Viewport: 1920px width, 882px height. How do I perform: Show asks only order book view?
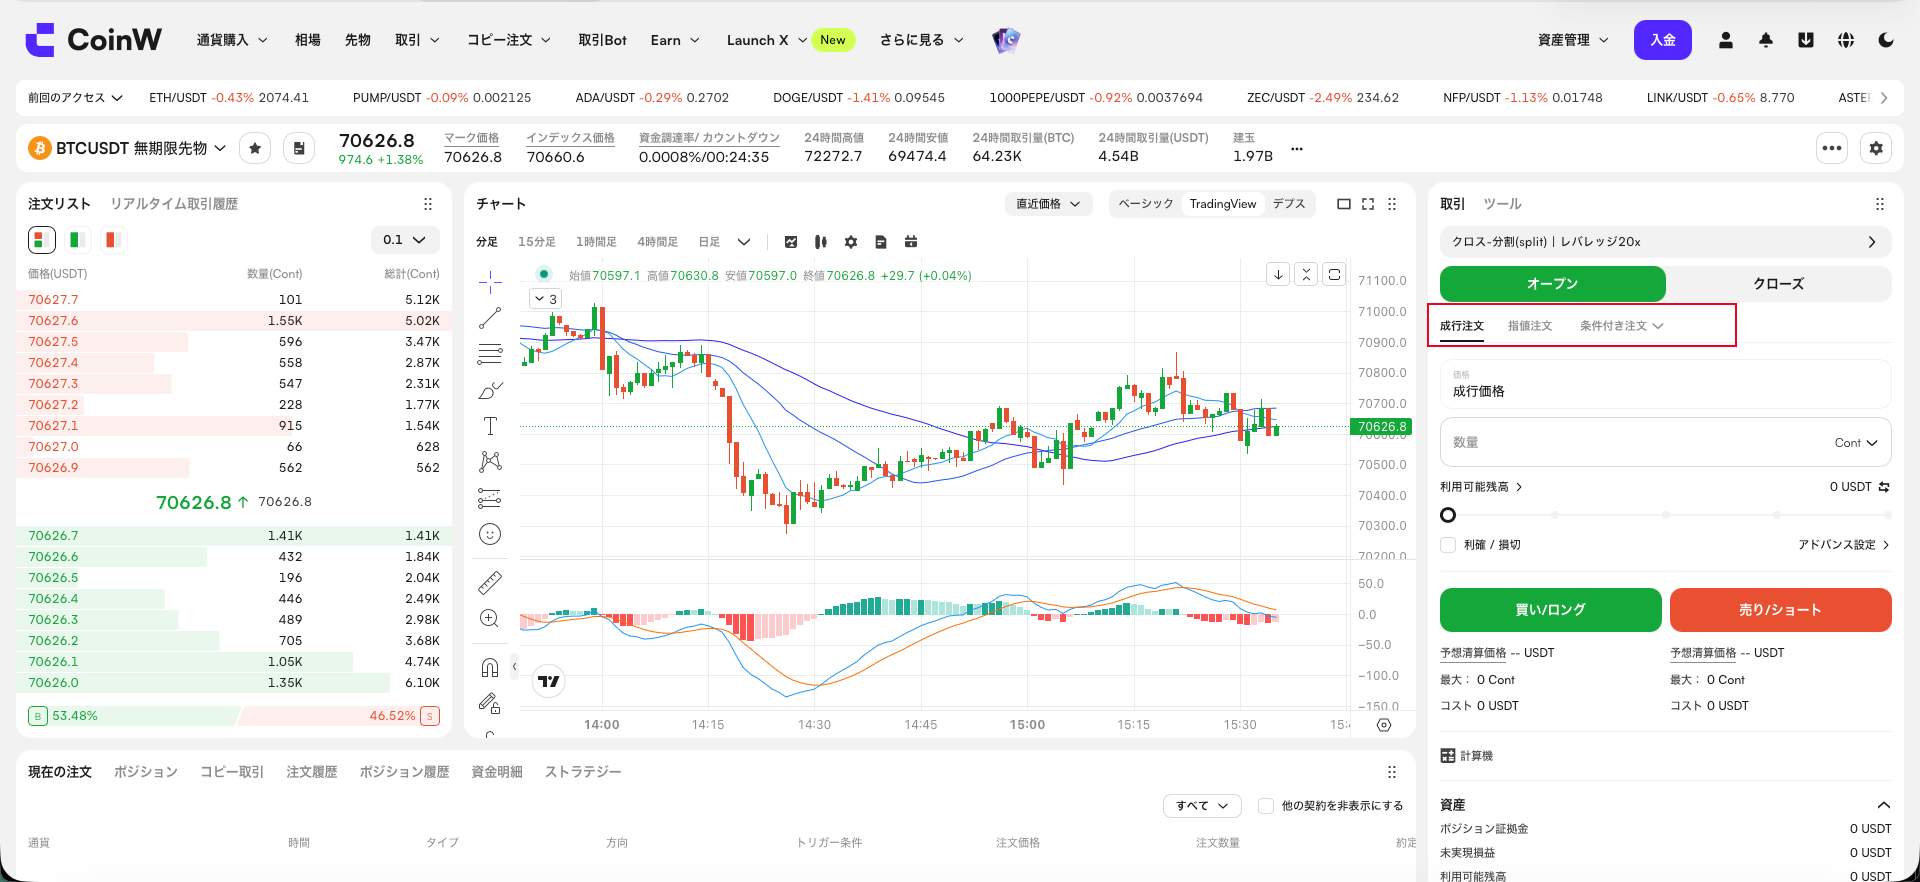113,240
